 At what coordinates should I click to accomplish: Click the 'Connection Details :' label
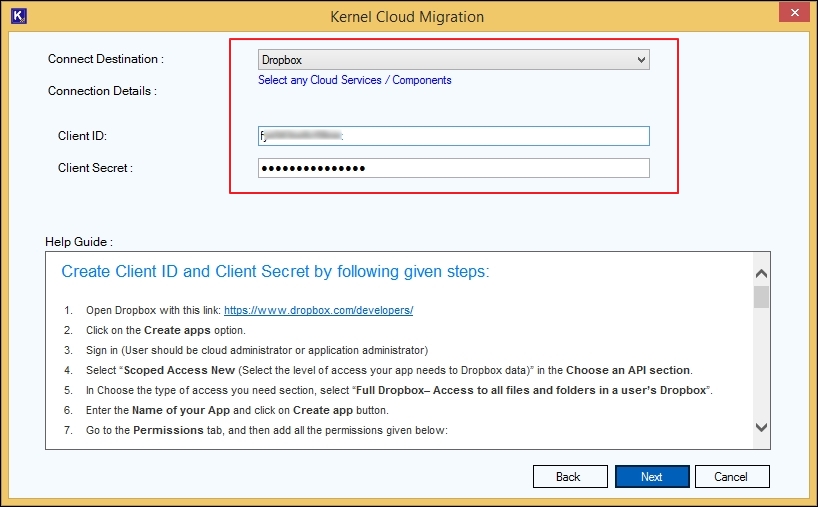[102, 91]
